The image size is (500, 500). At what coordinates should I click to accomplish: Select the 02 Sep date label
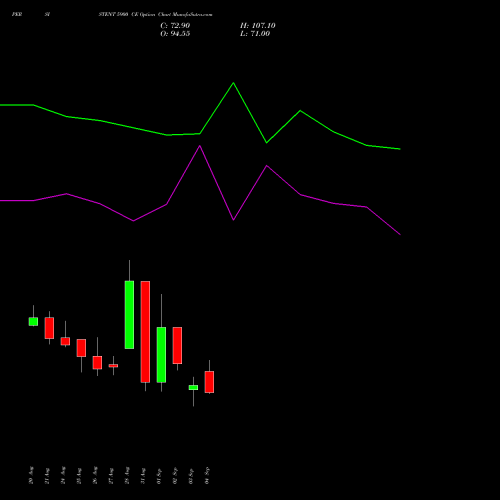(x=175, y=475)
